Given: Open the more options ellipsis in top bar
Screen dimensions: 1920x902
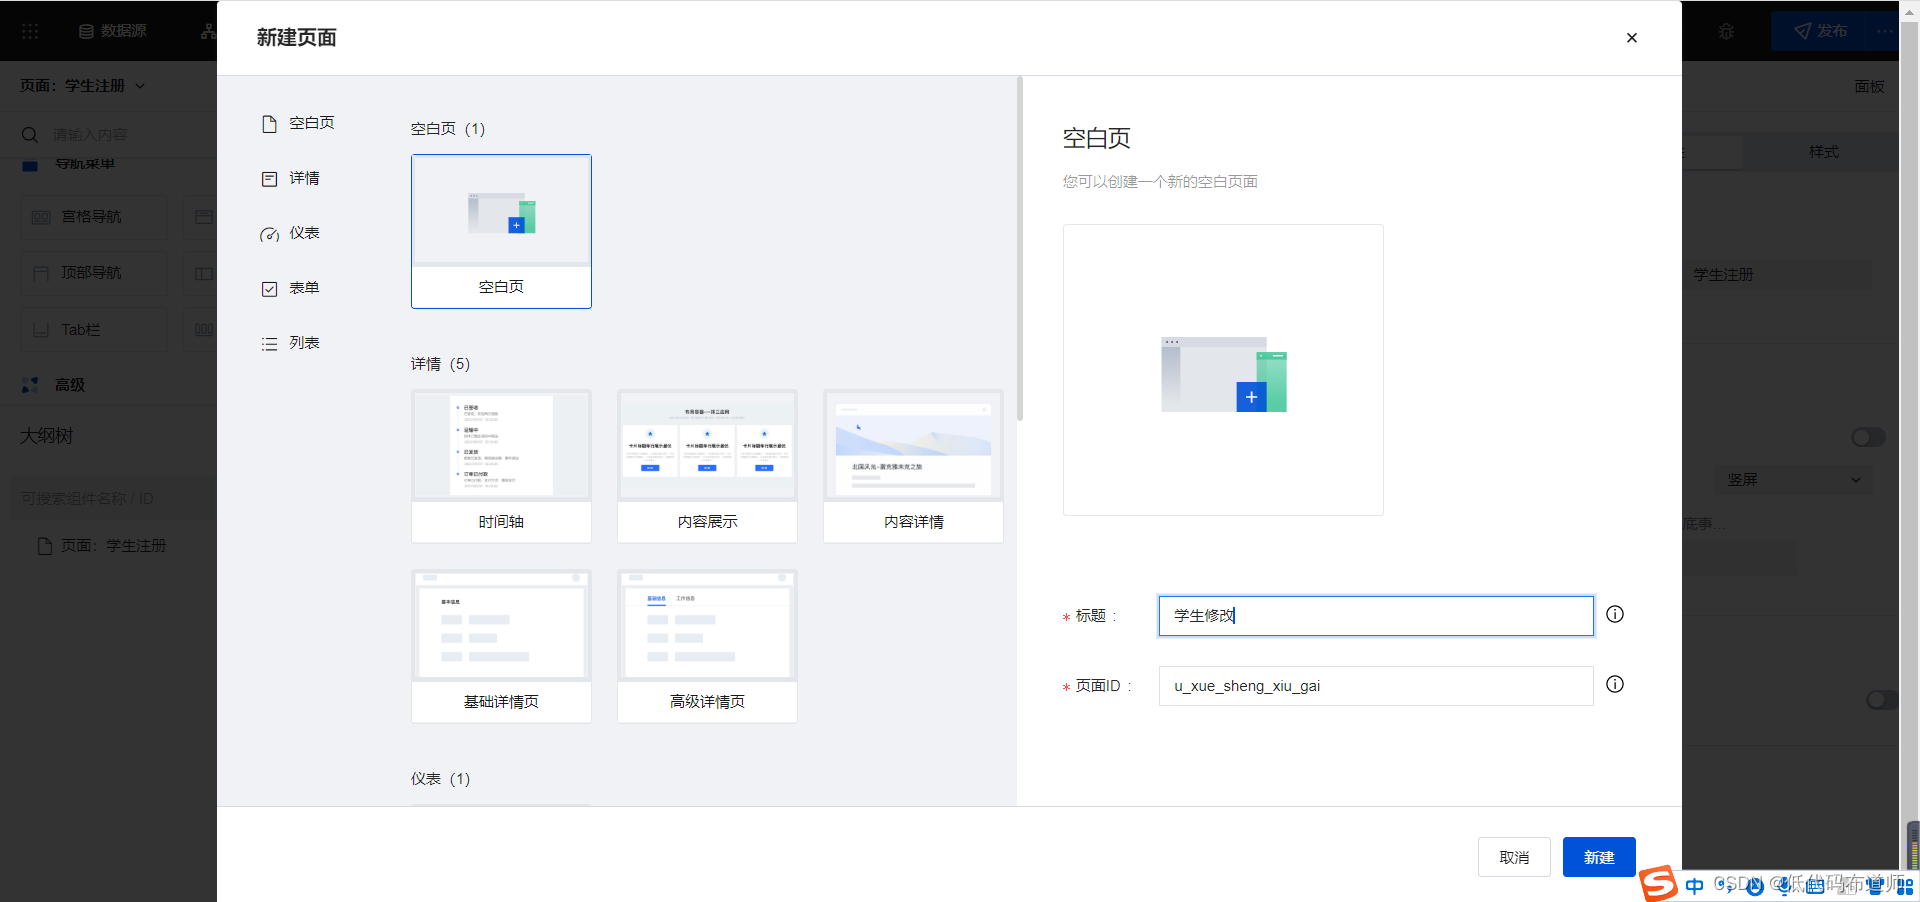Looking at the screenshot, I should click(x=1884, y=31).
